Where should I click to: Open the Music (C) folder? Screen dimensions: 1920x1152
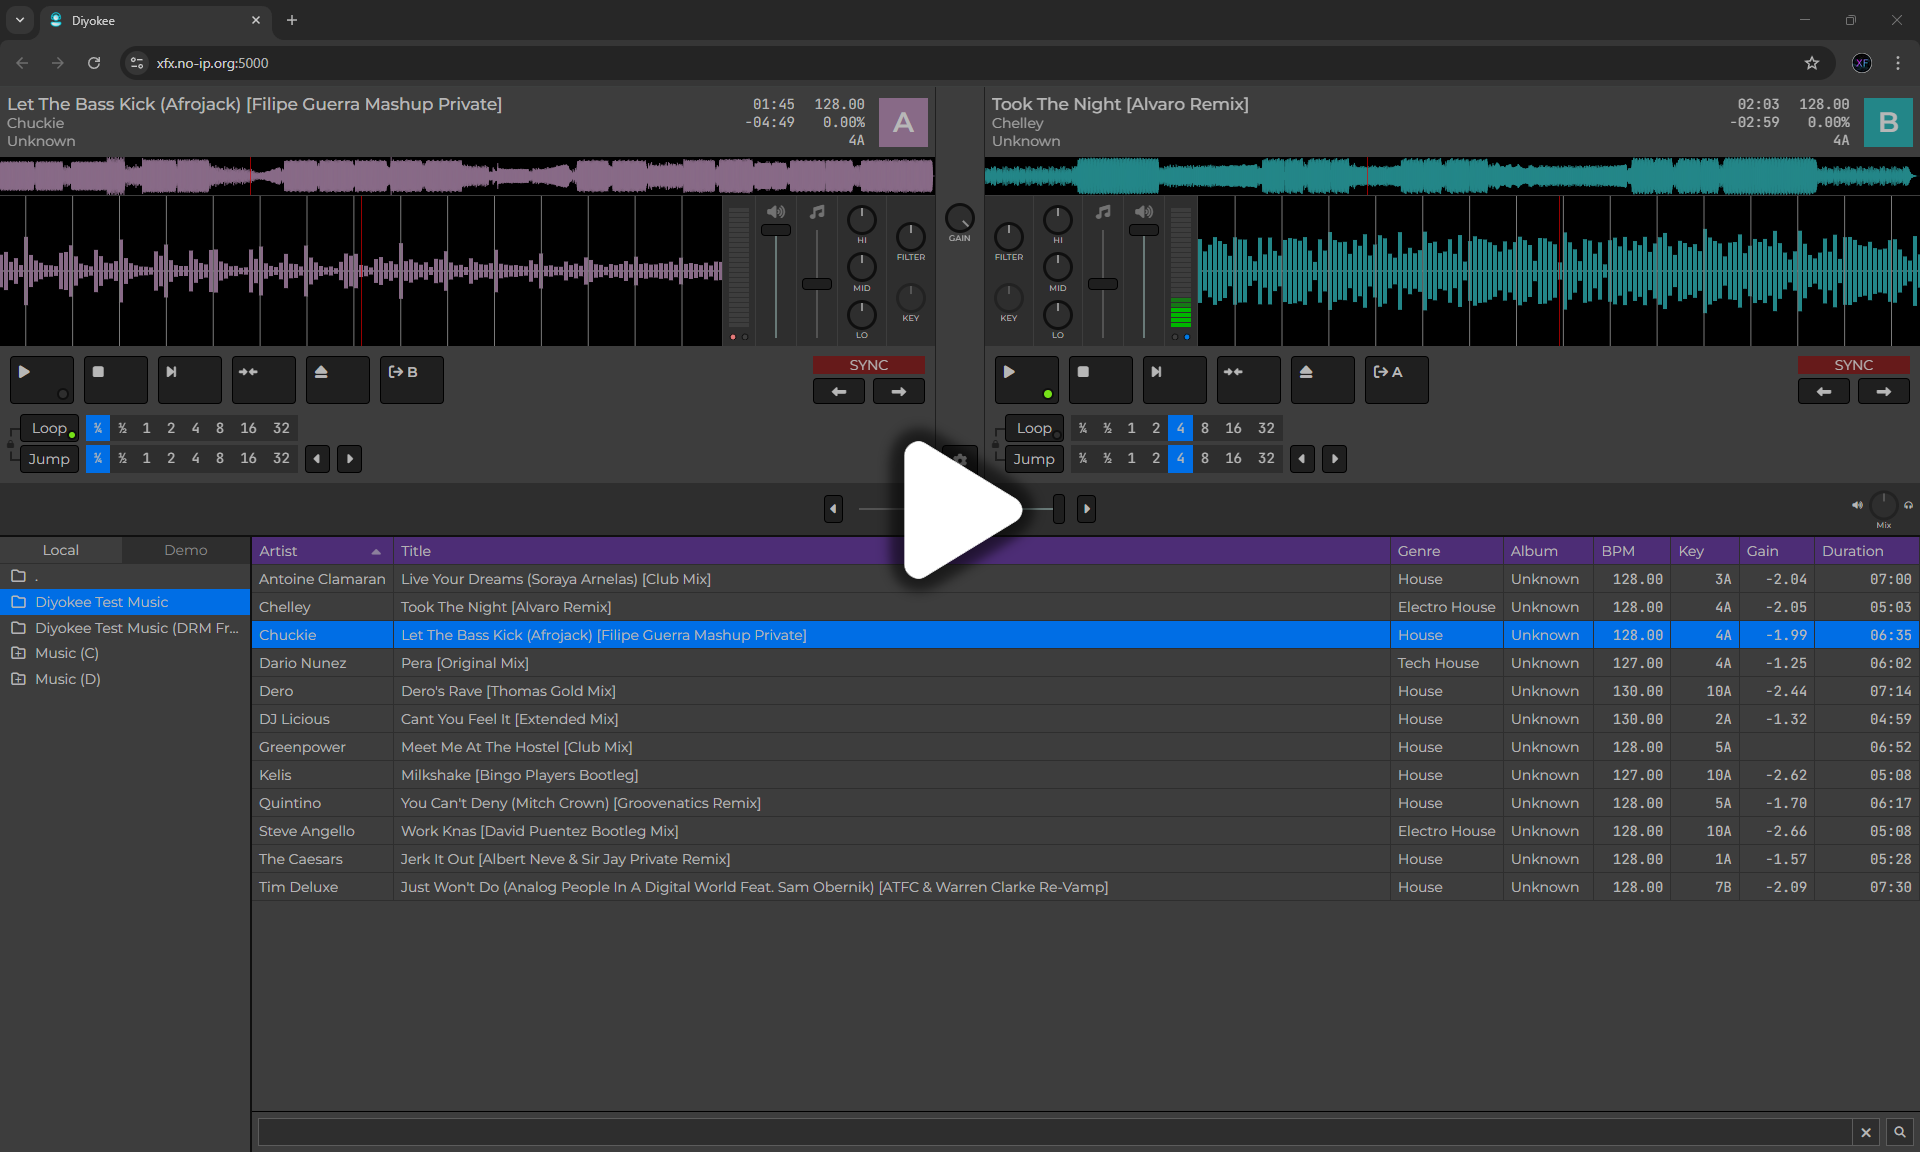coord(67,653)
